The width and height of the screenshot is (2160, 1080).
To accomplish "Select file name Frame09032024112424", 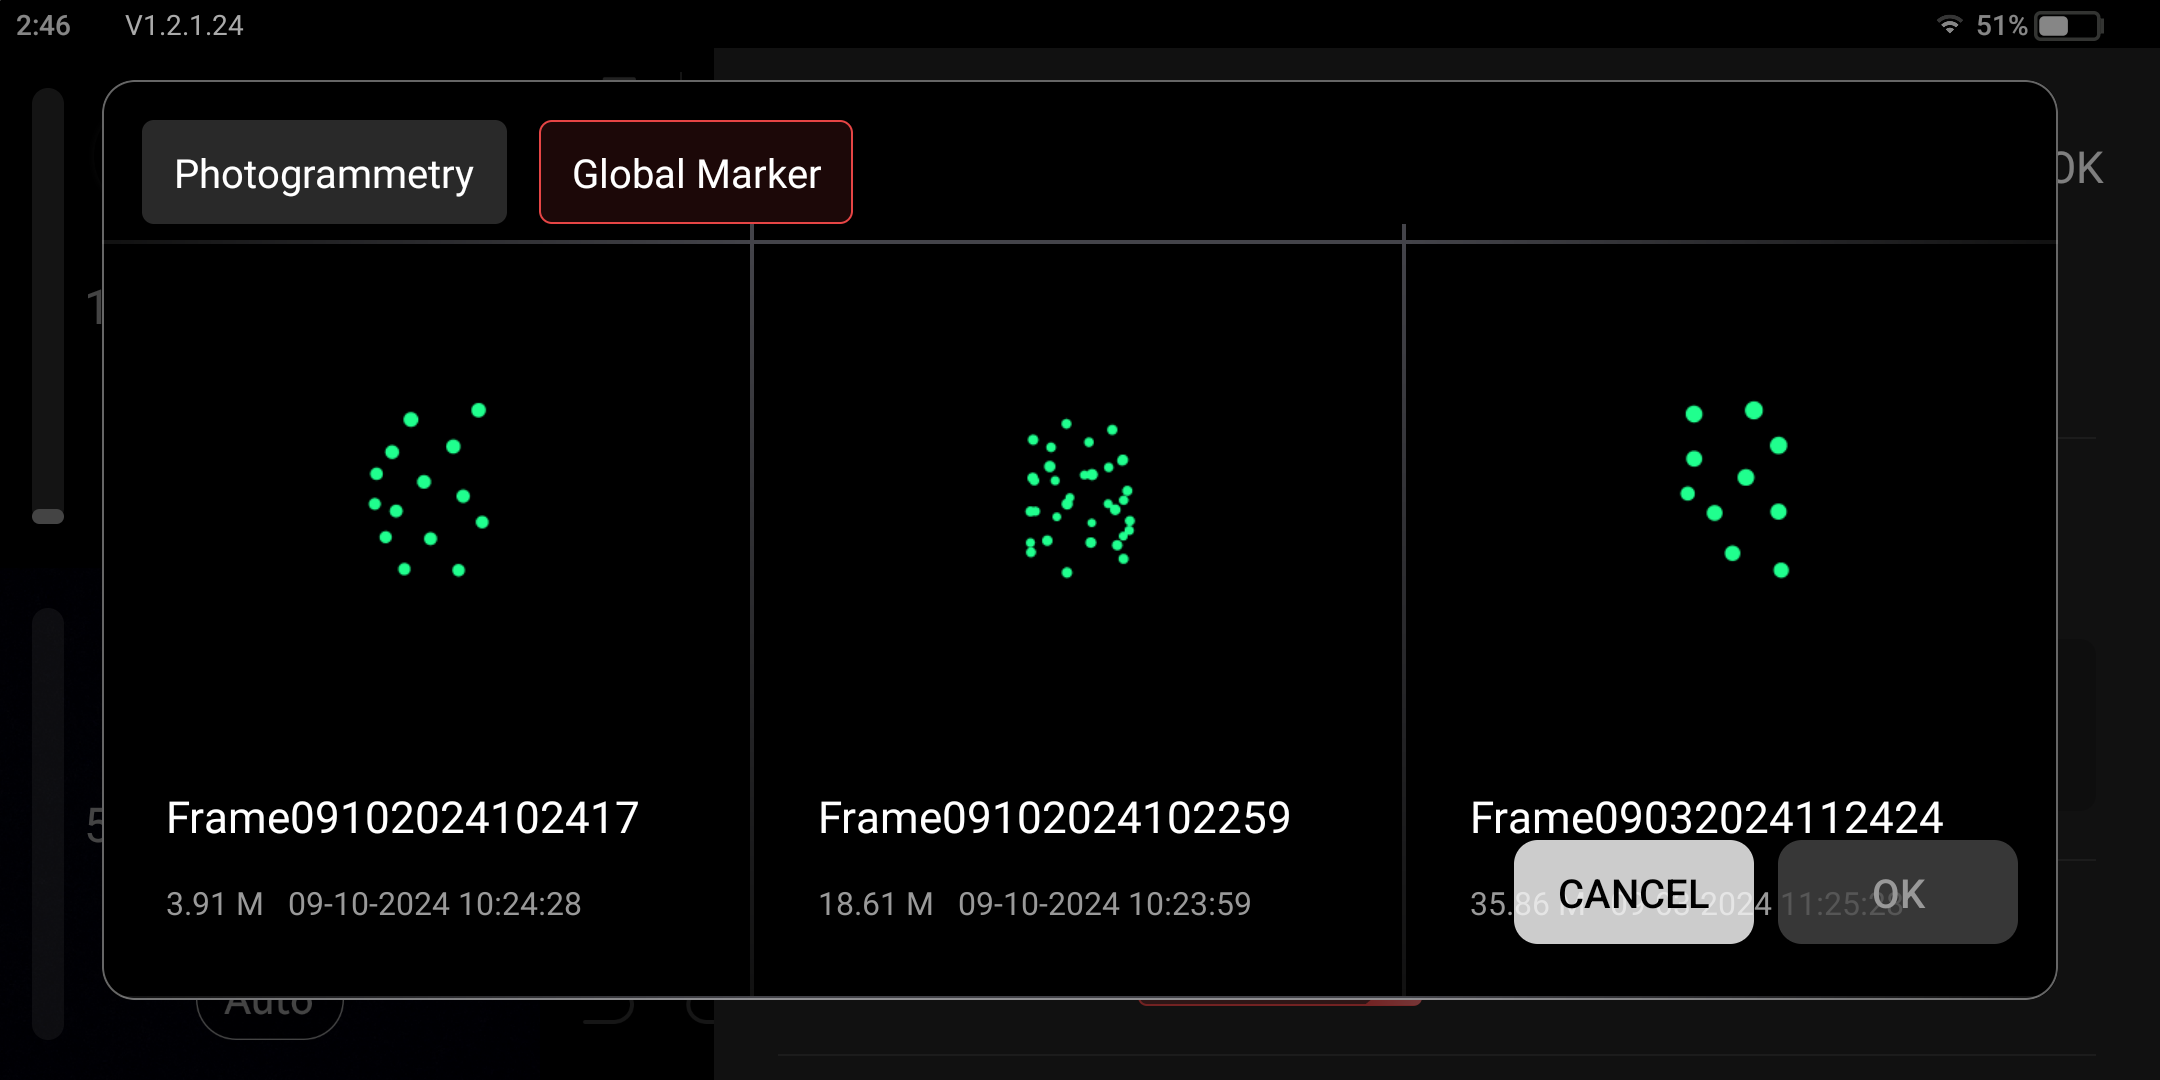I will (x=1706, y=818).
